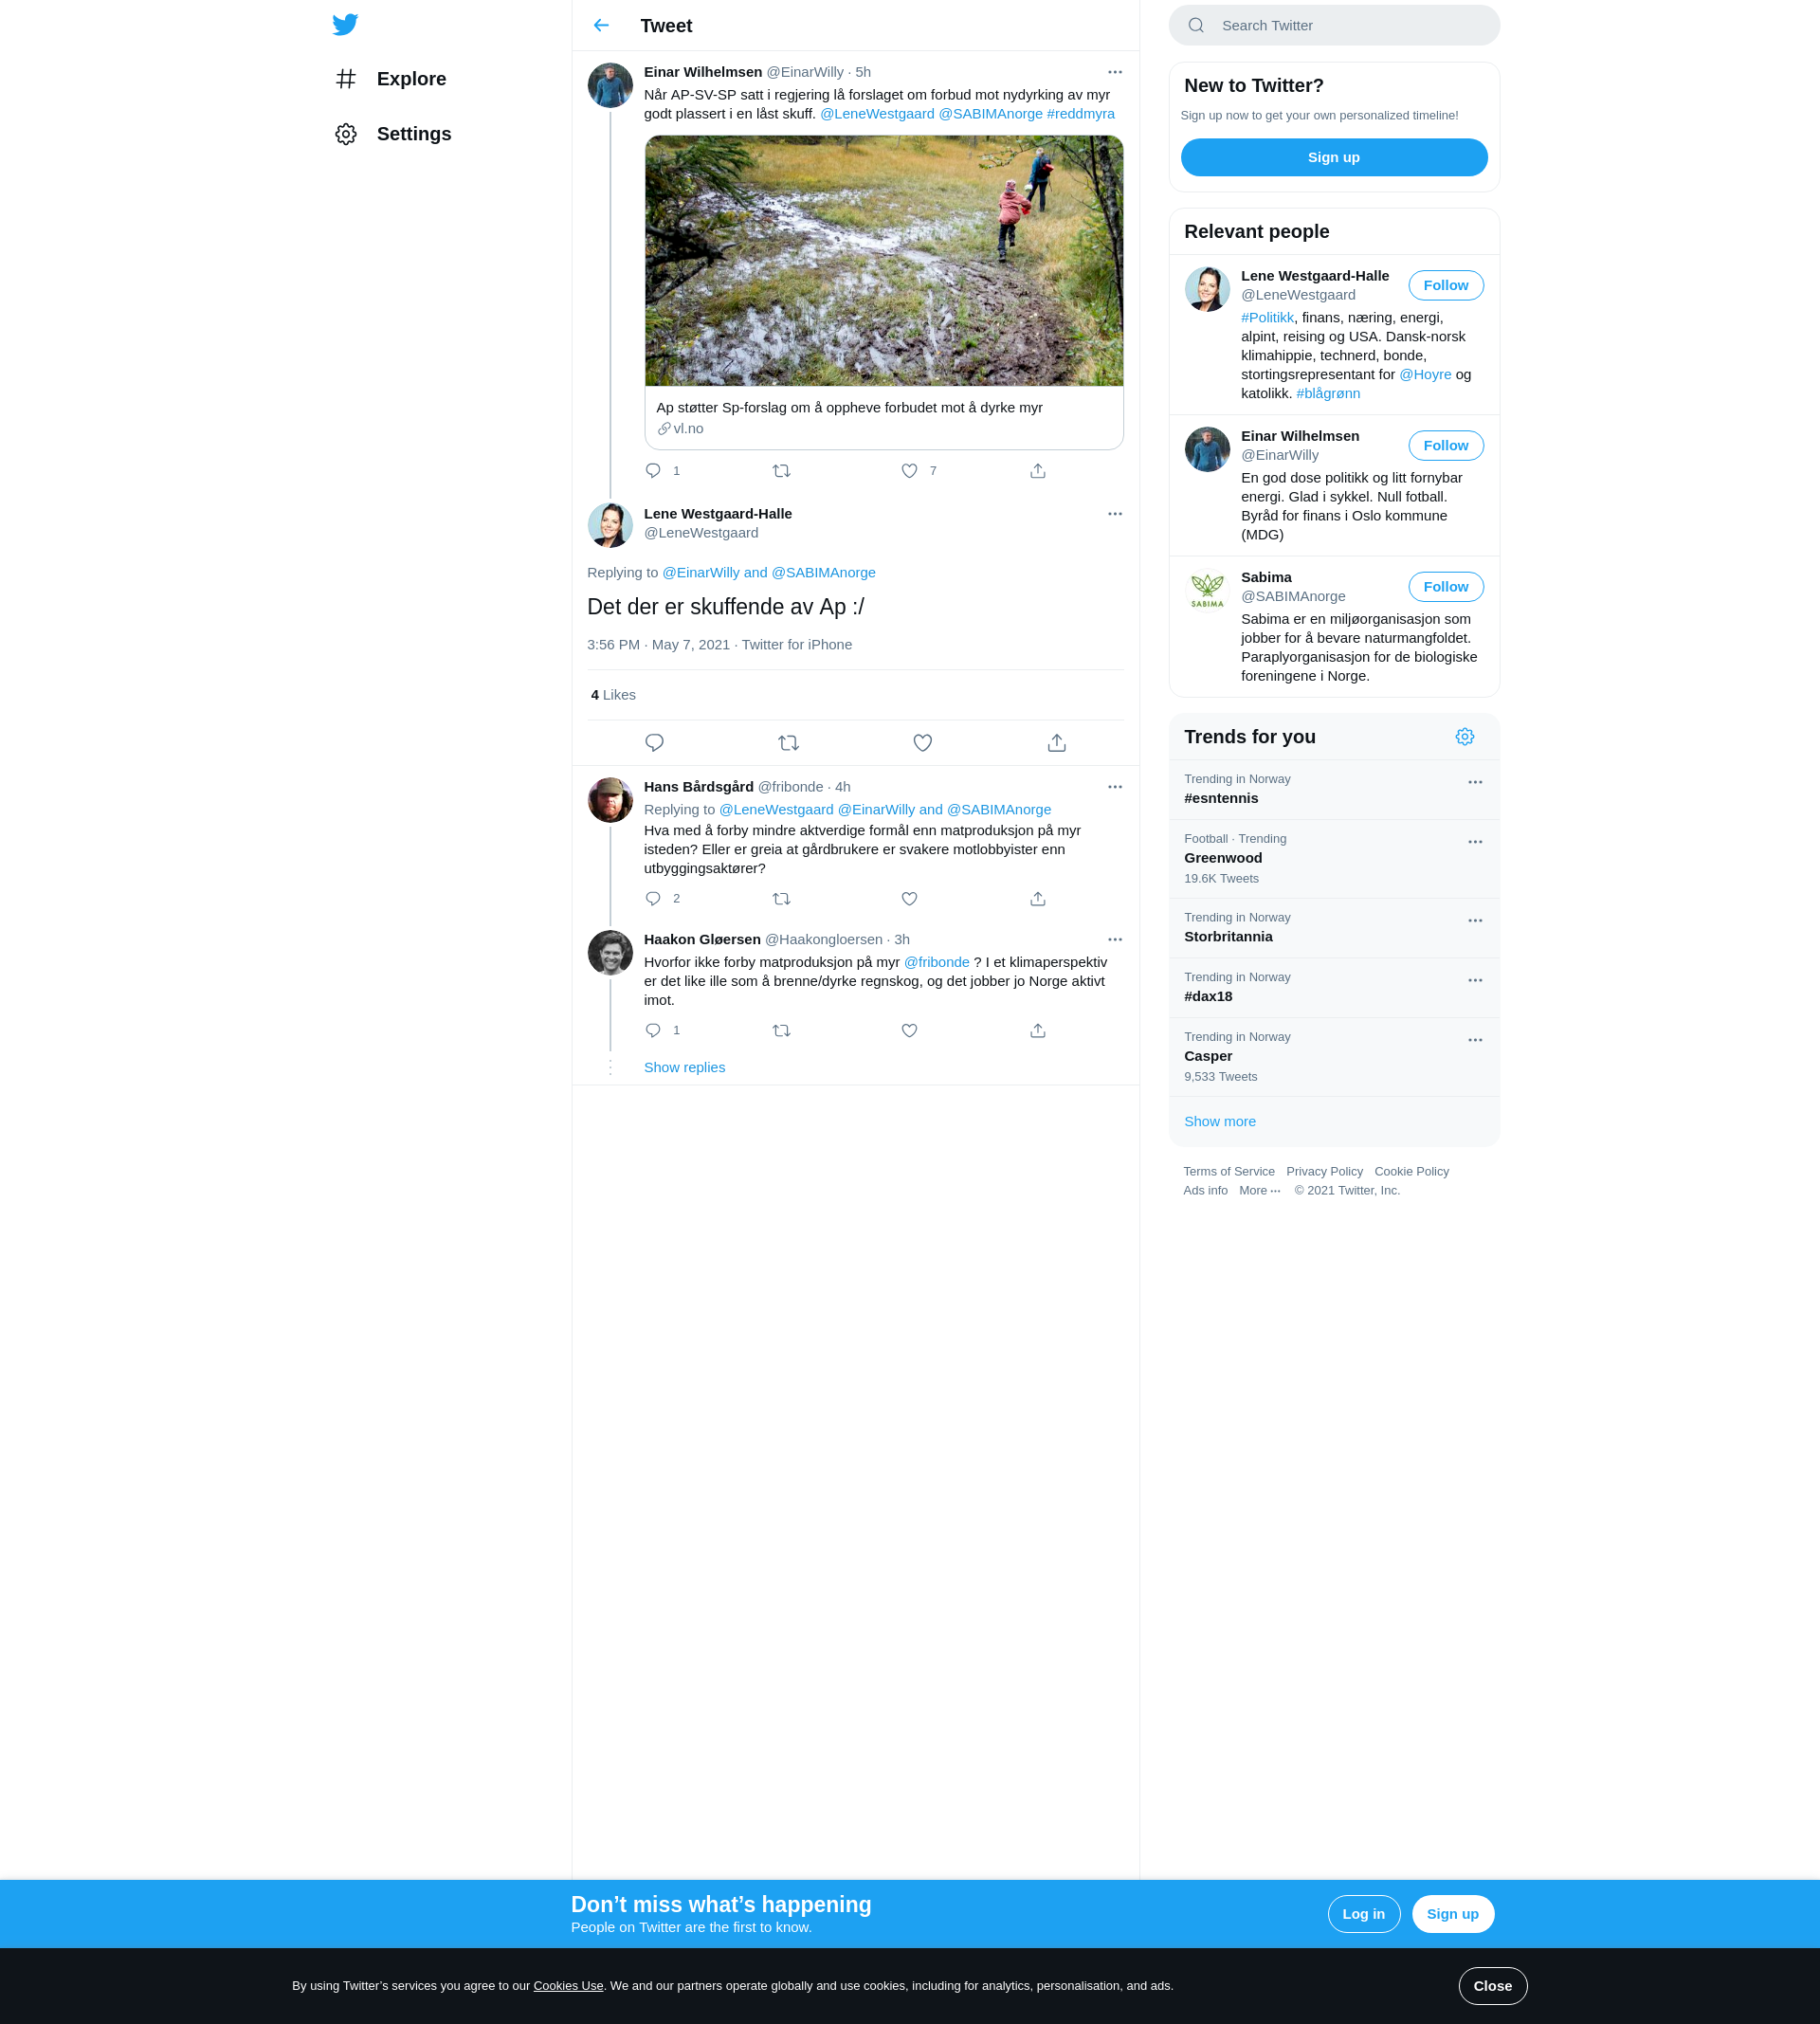Follow Einar Wilhelmsen
Viewport: 1820px width, 2024px height.
click(1446, 445)
